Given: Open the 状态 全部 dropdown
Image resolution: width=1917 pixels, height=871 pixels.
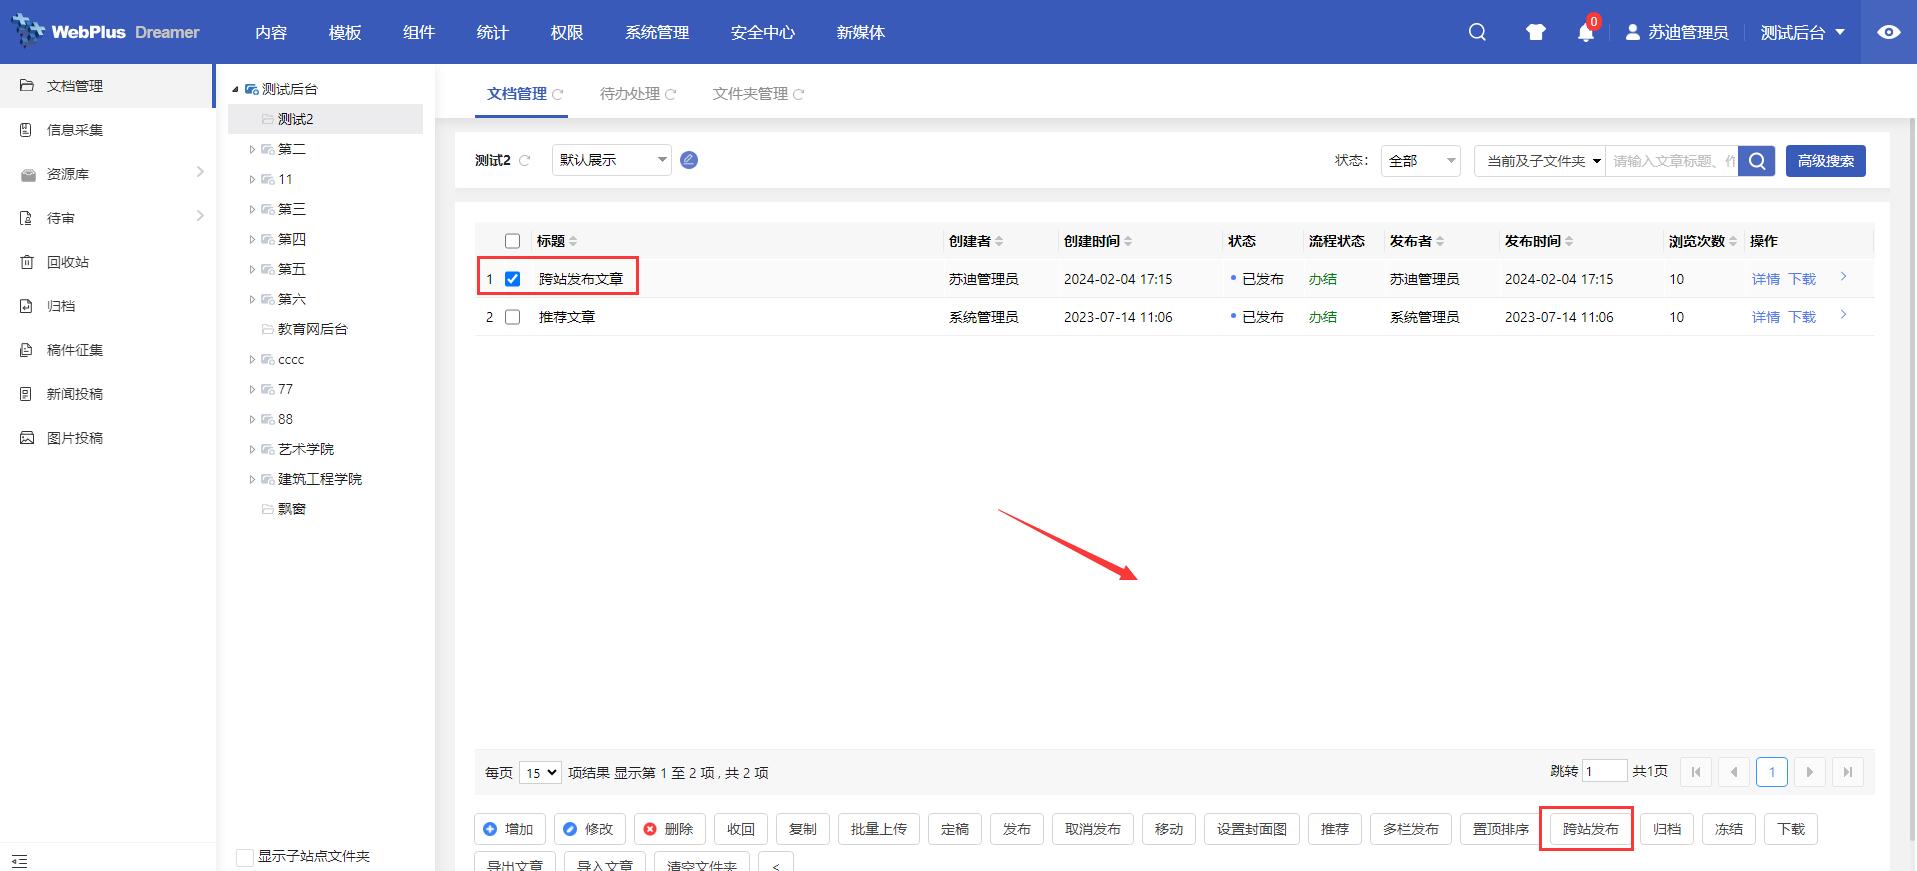Looking at the screenshot, I should (1420, 161).
